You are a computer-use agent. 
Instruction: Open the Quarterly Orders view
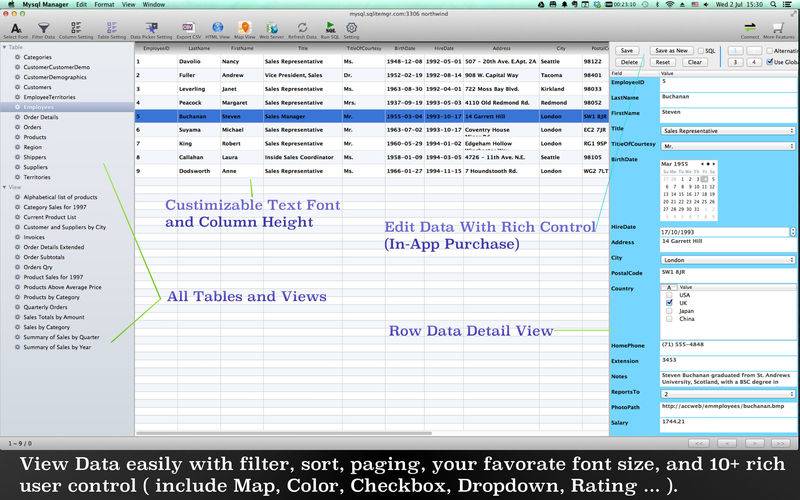(x=45, y=307)
